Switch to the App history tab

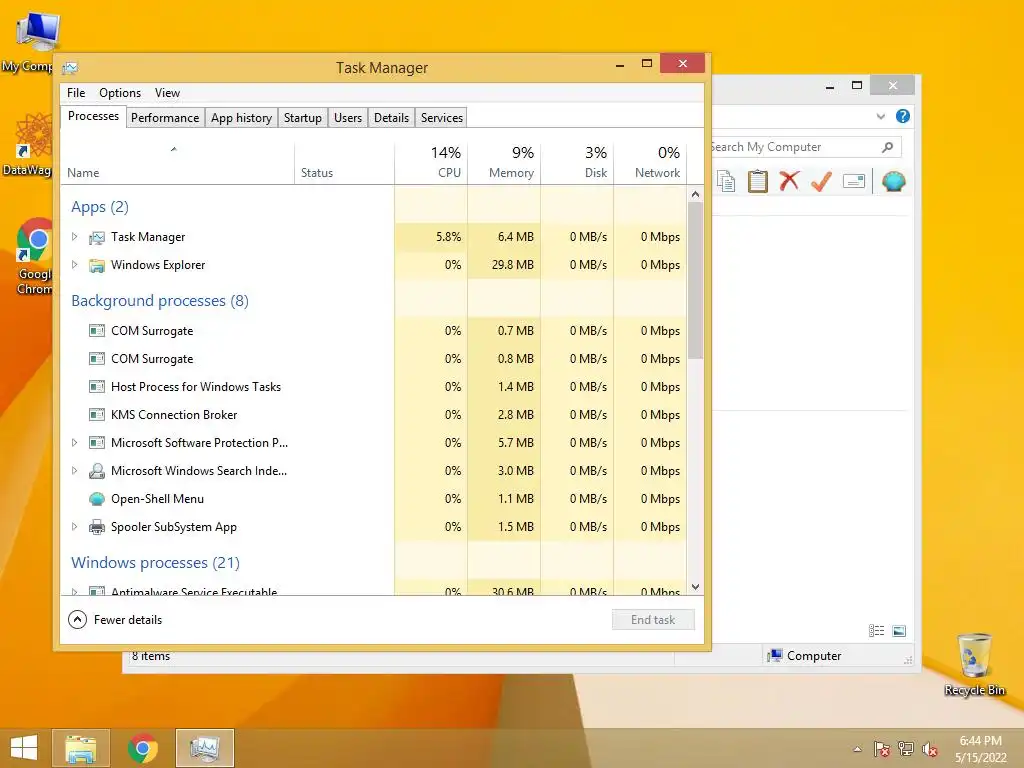click(x=242, y=118)
